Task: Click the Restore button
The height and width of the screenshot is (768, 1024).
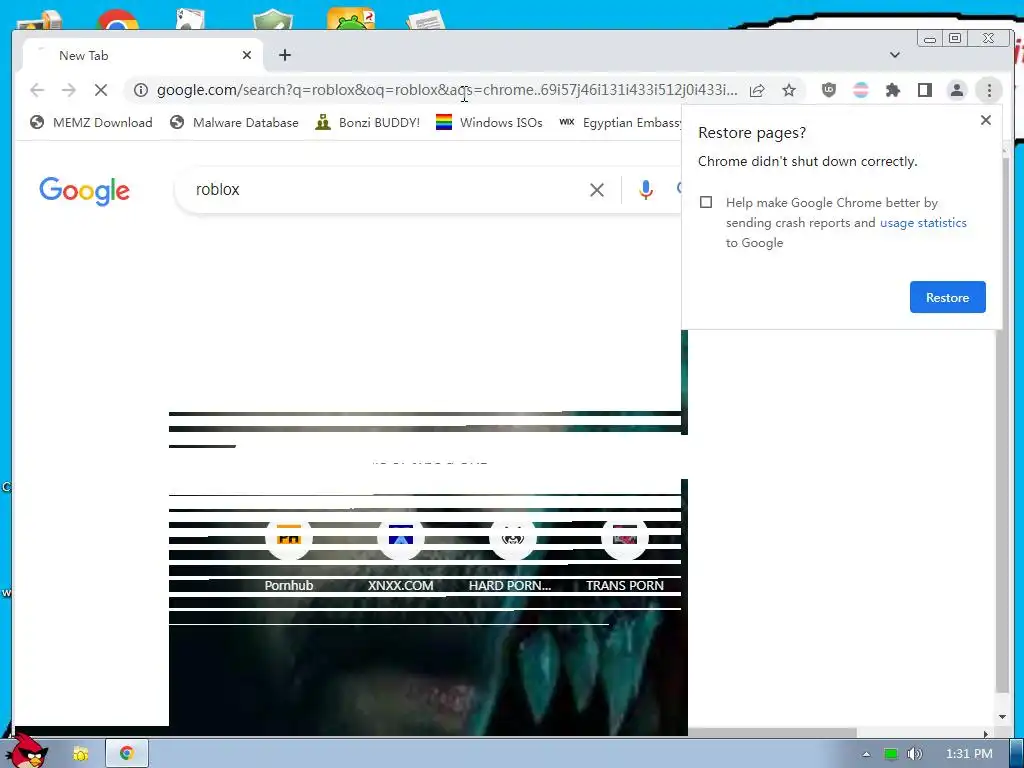Action: point(948,297)
